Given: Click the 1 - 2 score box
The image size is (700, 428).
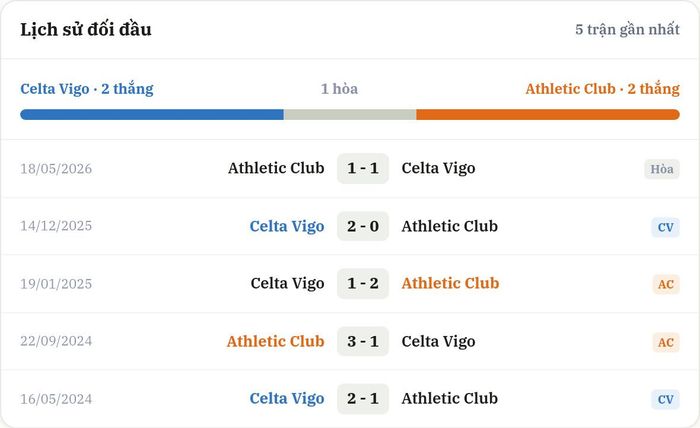Looking at the screenshot, I should pyautogui.click(x=363, y=283).
